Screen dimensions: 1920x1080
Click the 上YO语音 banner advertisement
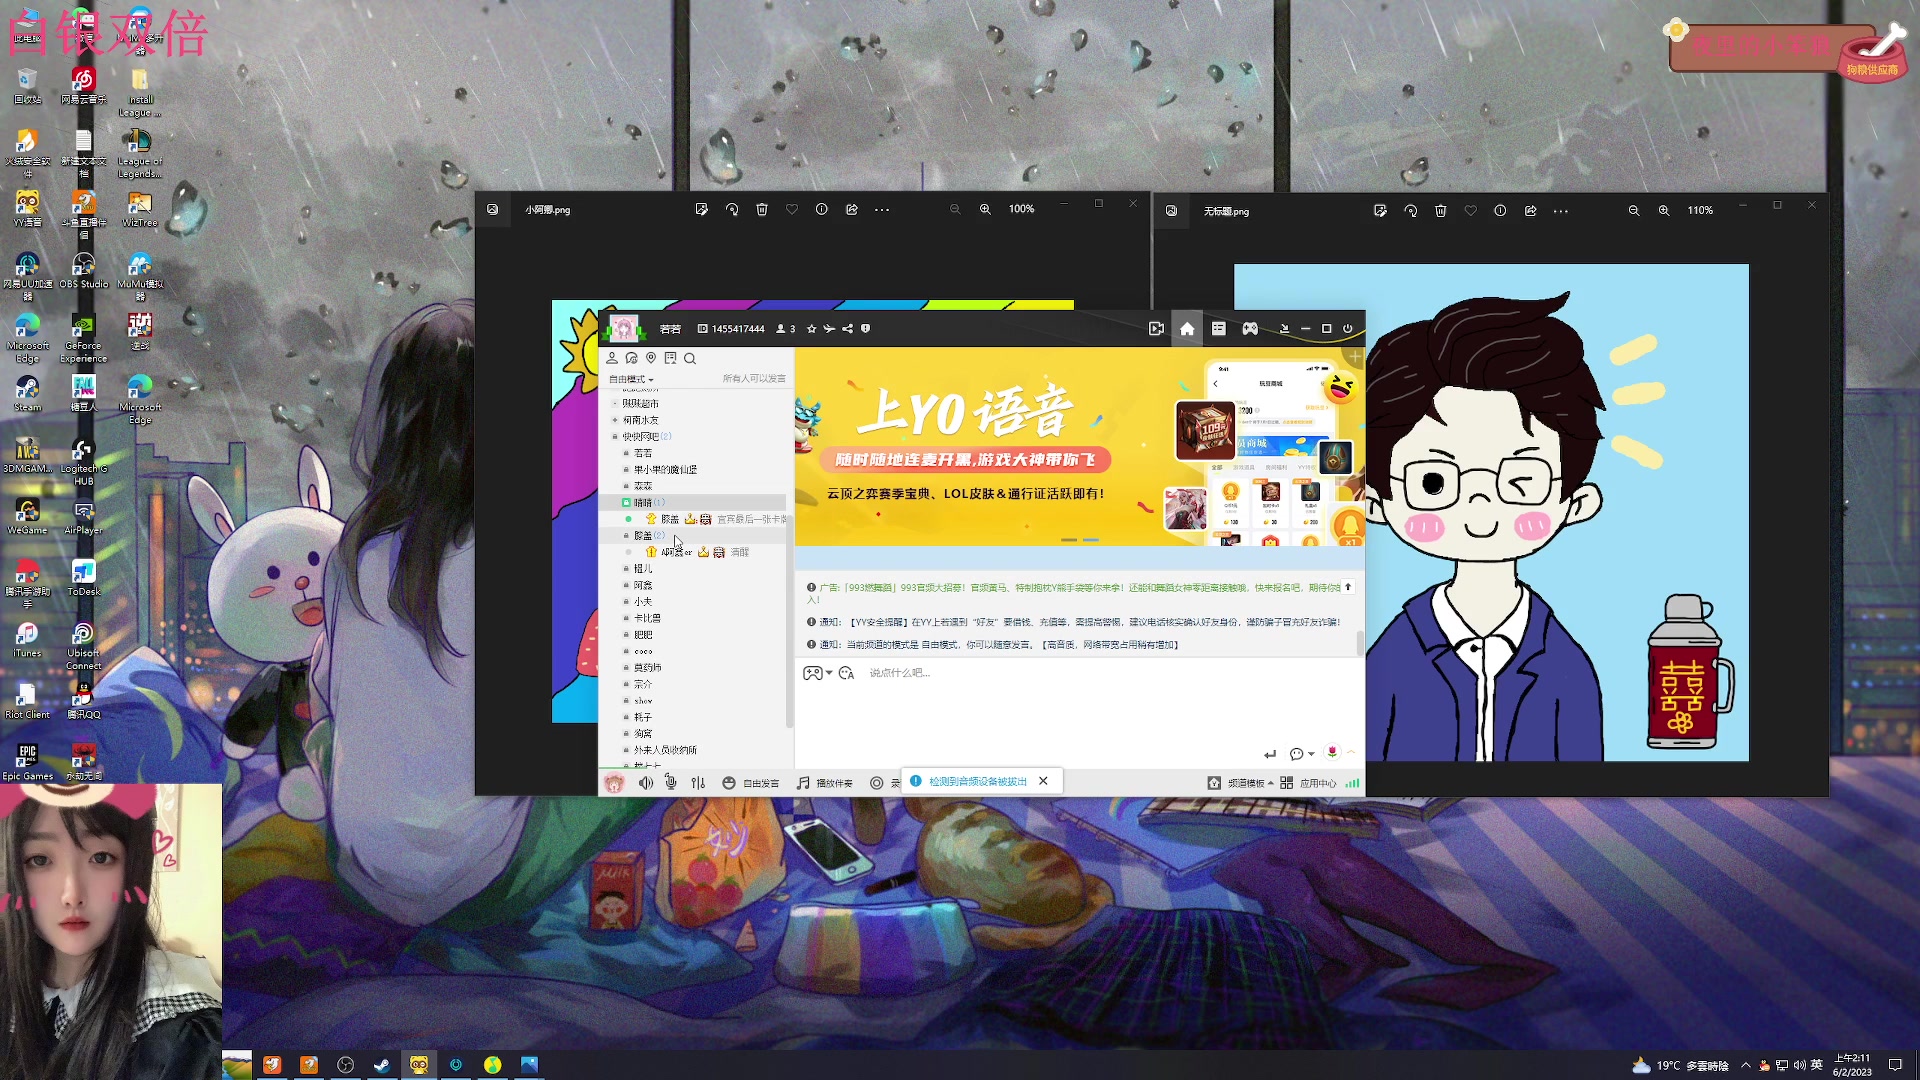tap(1079, 446)
